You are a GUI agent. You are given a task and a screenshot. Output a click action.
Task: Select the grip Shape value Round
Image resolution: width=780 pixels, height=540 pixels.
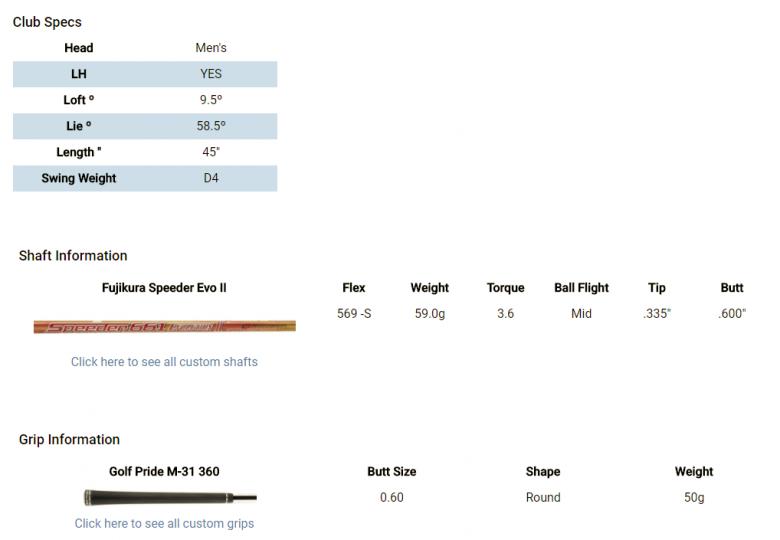(x=543, y=497)
